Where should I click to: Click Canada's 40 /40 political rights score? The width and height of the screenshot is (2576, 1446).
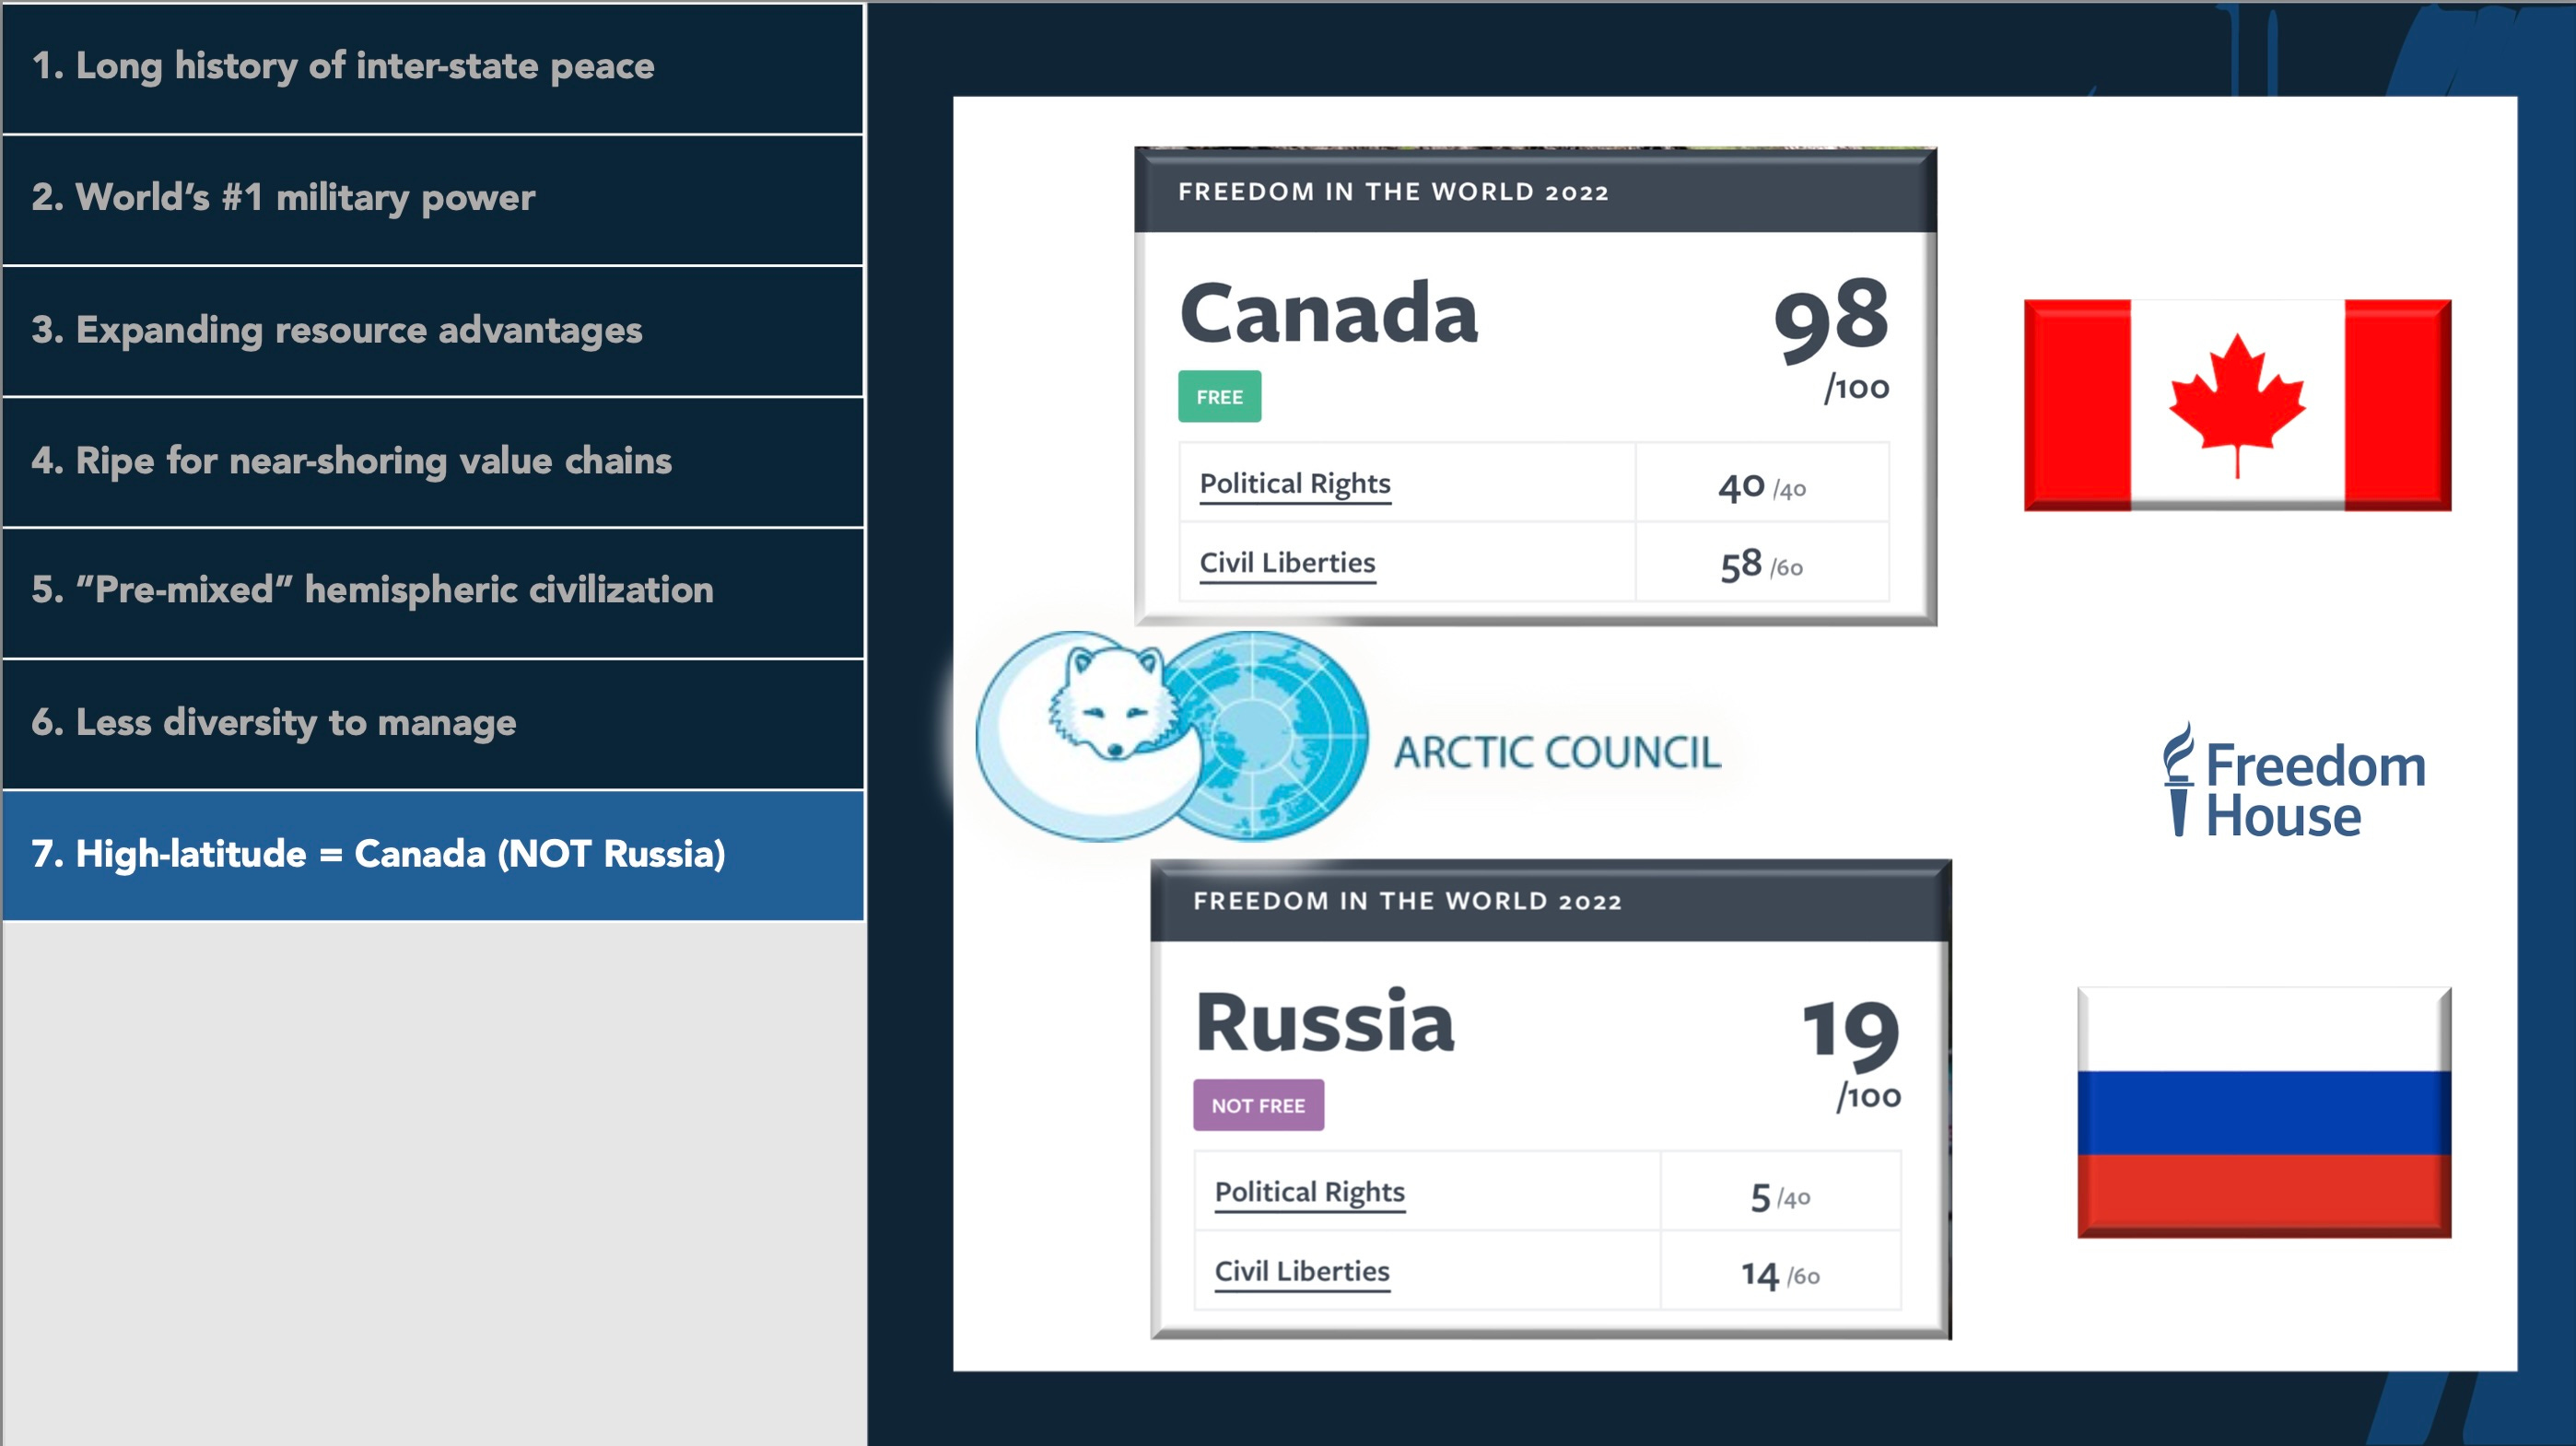click(1762, 487)
